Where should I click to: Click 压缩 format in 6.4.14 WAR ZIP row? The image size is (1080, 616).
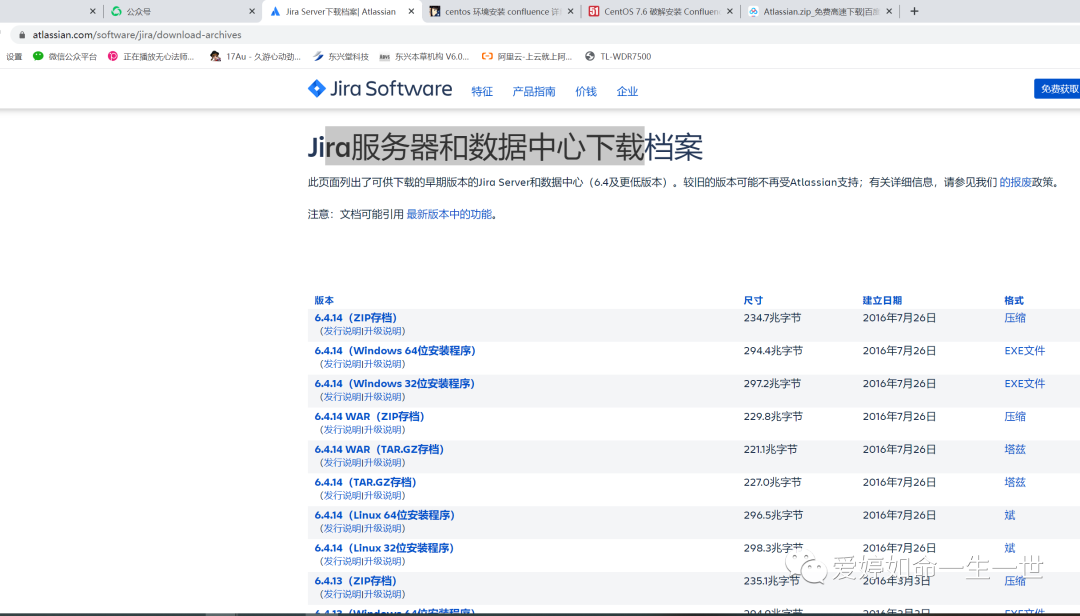(1015, 417)
